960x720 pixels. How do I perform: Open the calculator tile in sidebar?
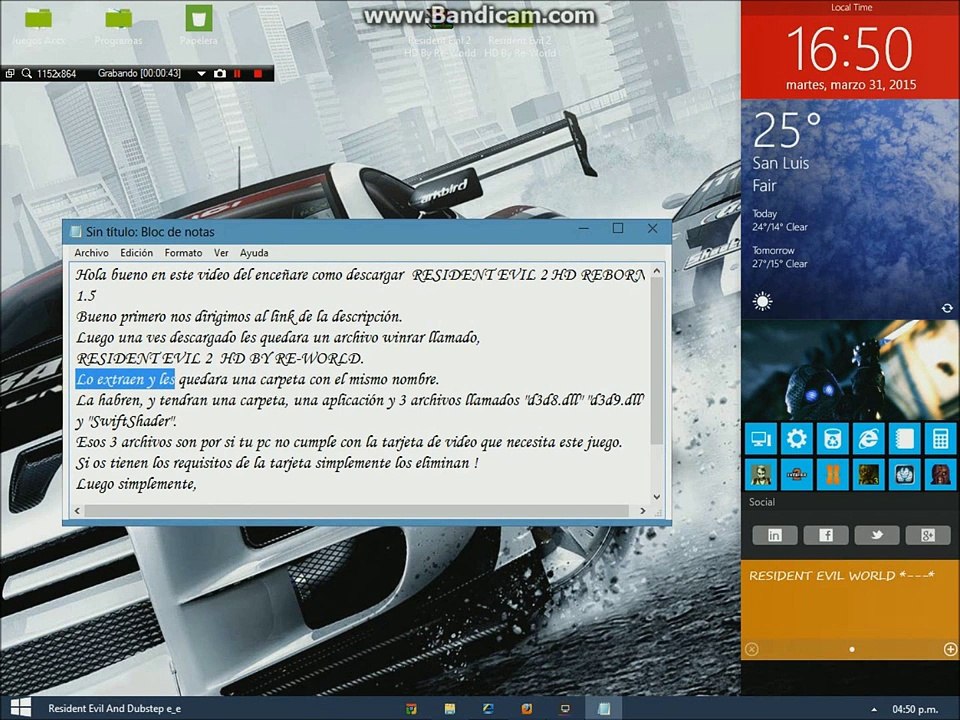point(941,439)
